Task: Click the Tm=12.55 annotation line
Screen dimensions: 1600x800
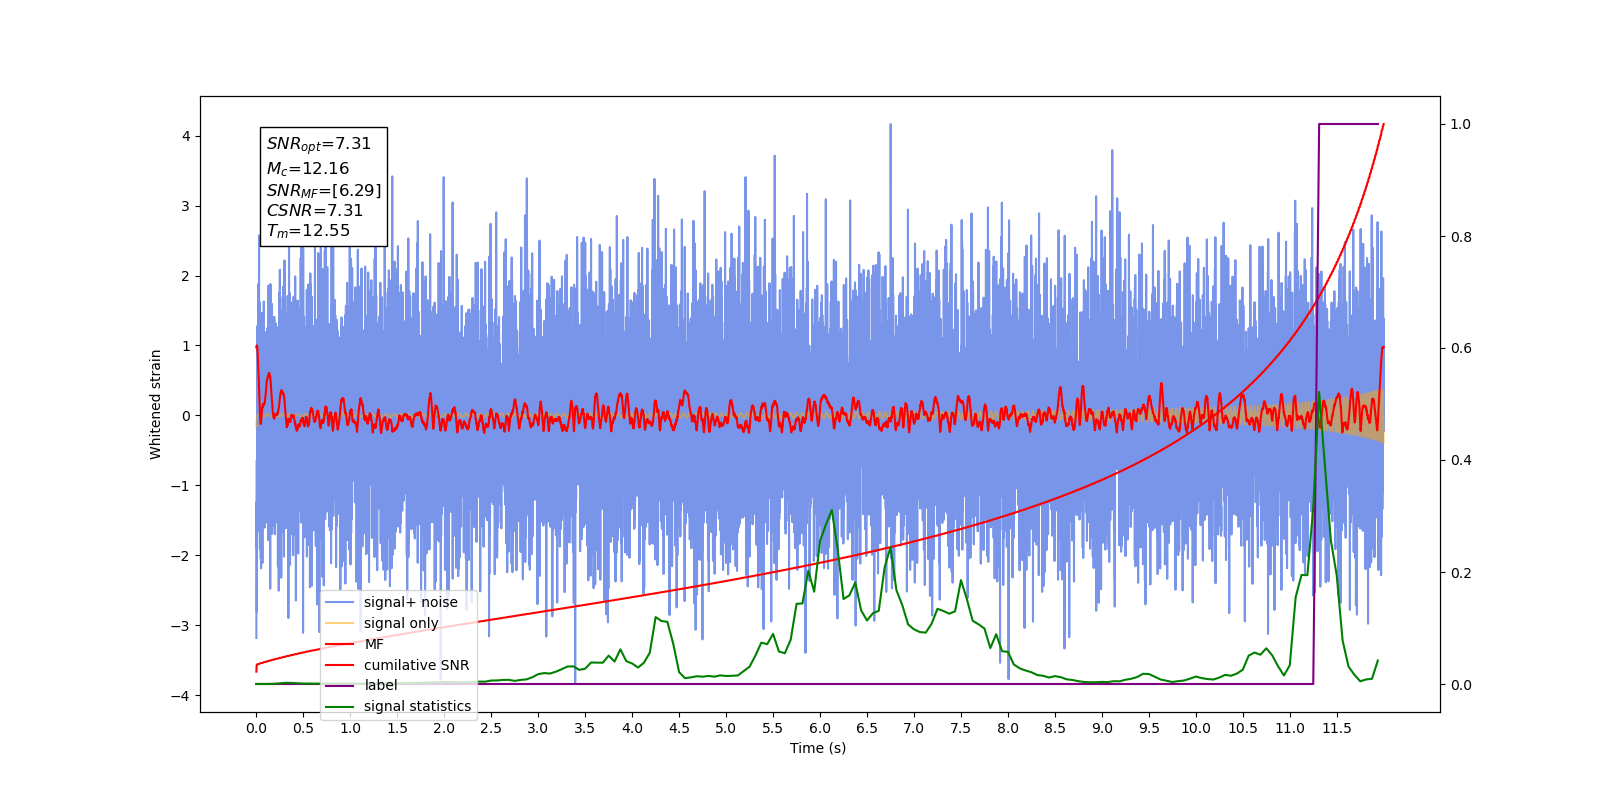Action: pyautogui.click(x=308, y=230)
